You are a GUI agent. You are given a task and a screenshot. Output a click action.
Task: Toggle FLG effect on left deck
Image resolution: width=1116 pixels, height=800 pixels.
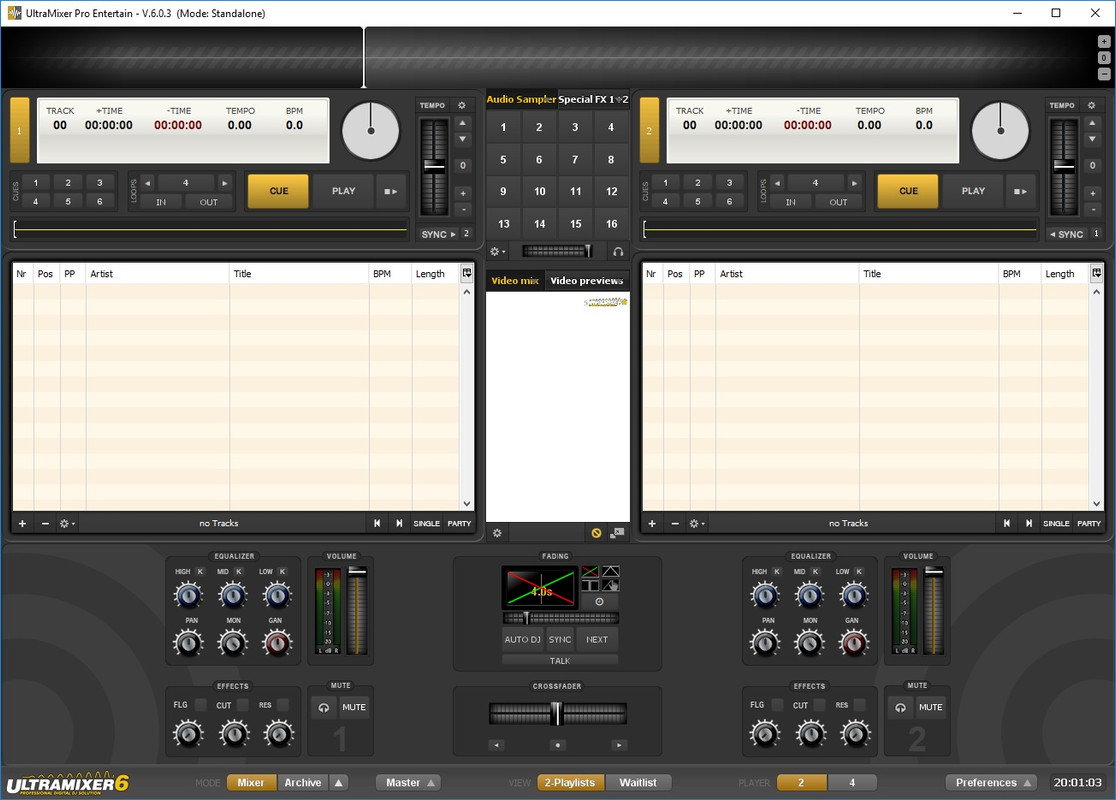point(201,705)
